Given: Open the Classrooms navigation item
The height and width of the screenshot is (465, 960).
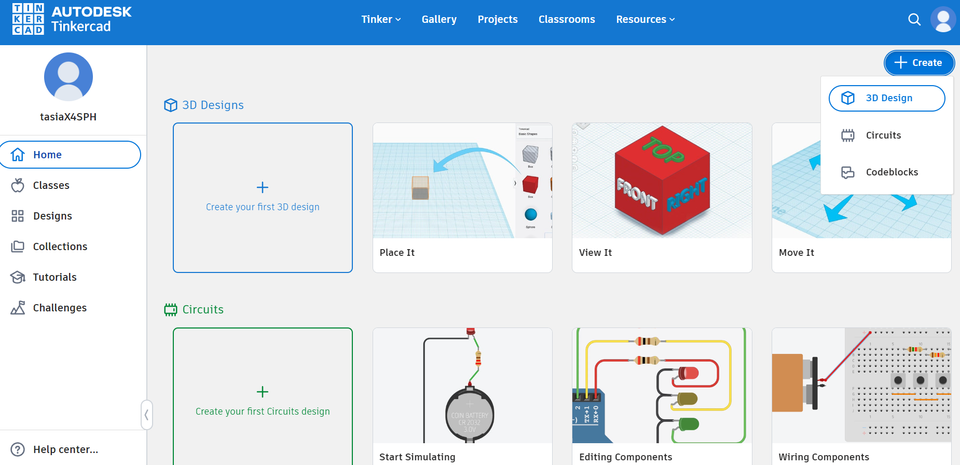Looking at the screenshot, I should tap(567, 20).
